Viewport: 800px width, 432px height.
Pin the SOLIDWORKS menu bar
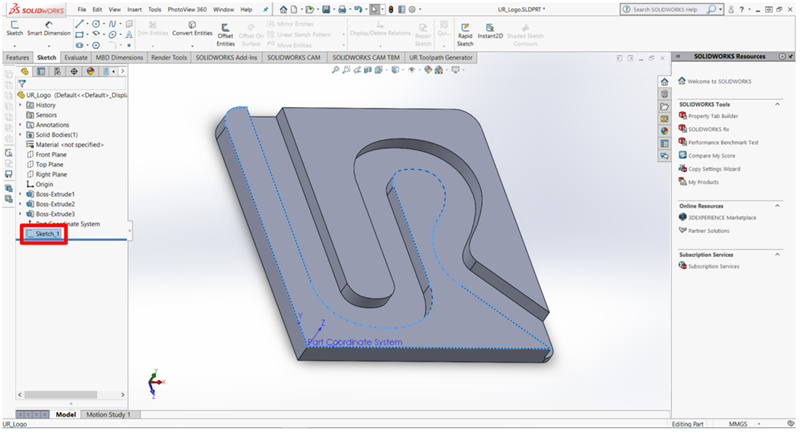click(265, 9)
